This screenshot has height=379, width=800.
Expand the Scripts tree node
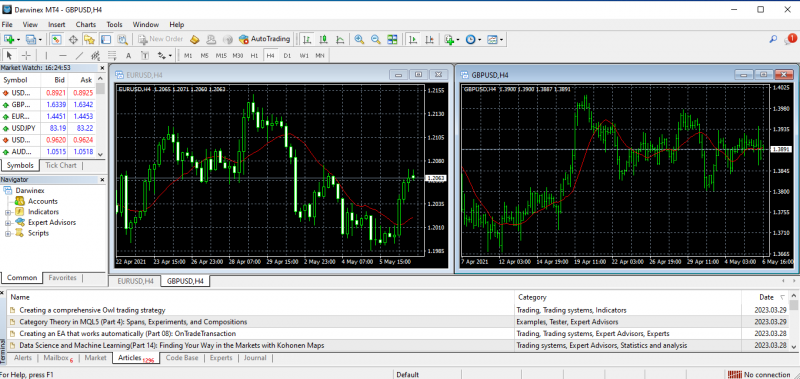point(8,234)
